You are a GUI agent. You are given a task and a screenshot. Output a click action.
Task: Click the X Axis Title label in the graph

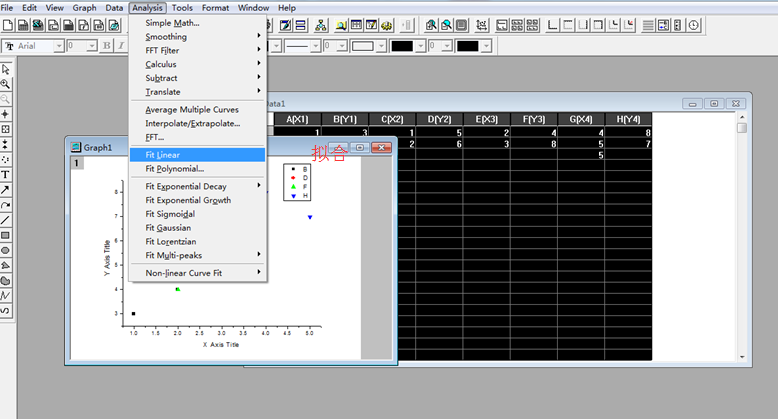[221, 344]
